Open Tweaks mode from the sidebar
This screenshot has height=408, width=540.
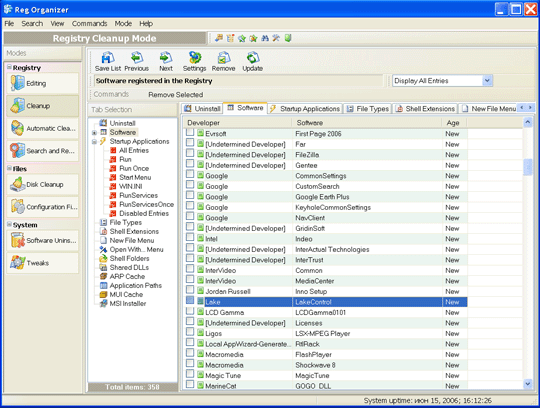[x=42, y=263]
